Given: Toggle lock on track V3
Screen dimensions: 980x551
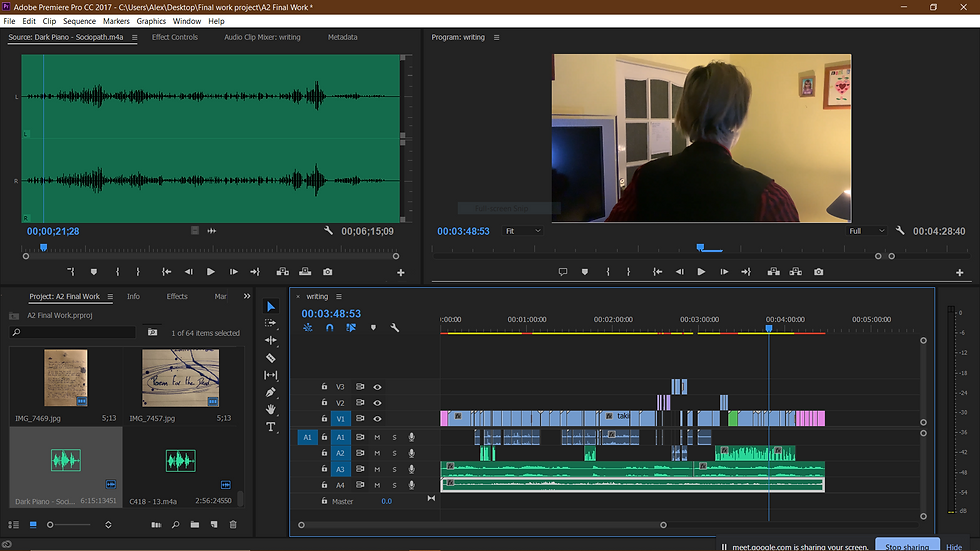Looking at the screenshot, I should pyautogui.click(x=324, y=387).
